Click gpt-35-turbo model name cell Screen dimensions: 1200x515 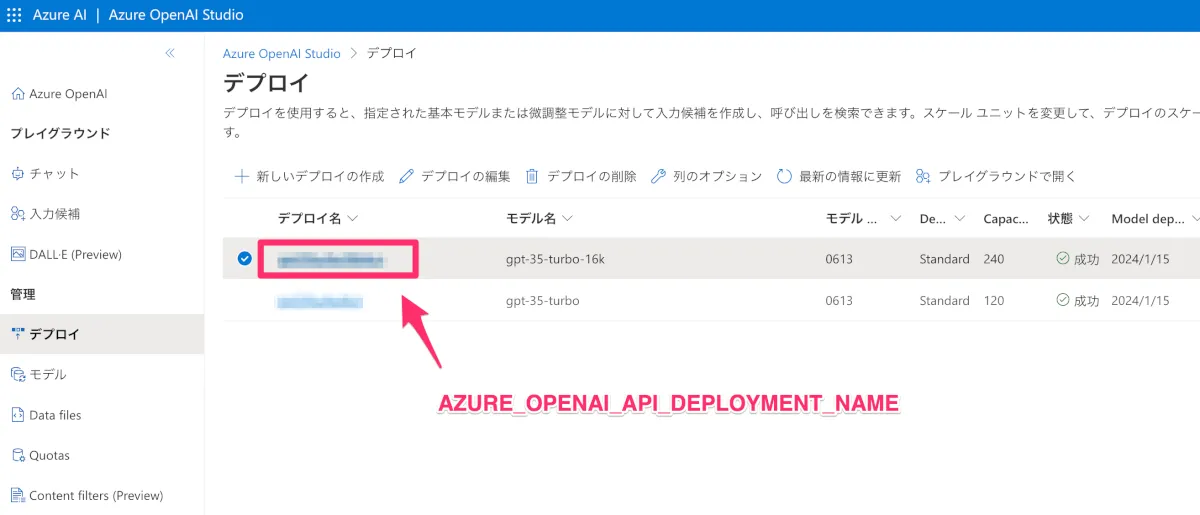pyautogui.click(x=543, y=300)
